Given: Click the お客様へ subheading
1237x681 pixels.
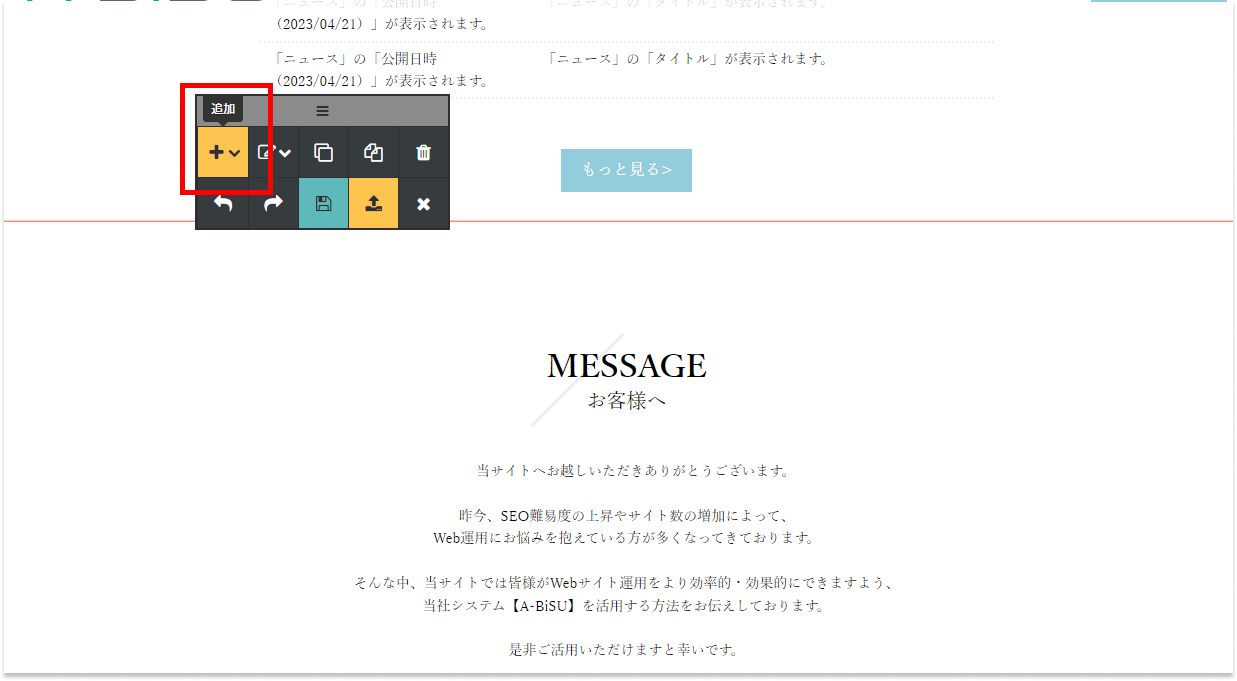Looking at the screenshot, I should coord(627,401).
